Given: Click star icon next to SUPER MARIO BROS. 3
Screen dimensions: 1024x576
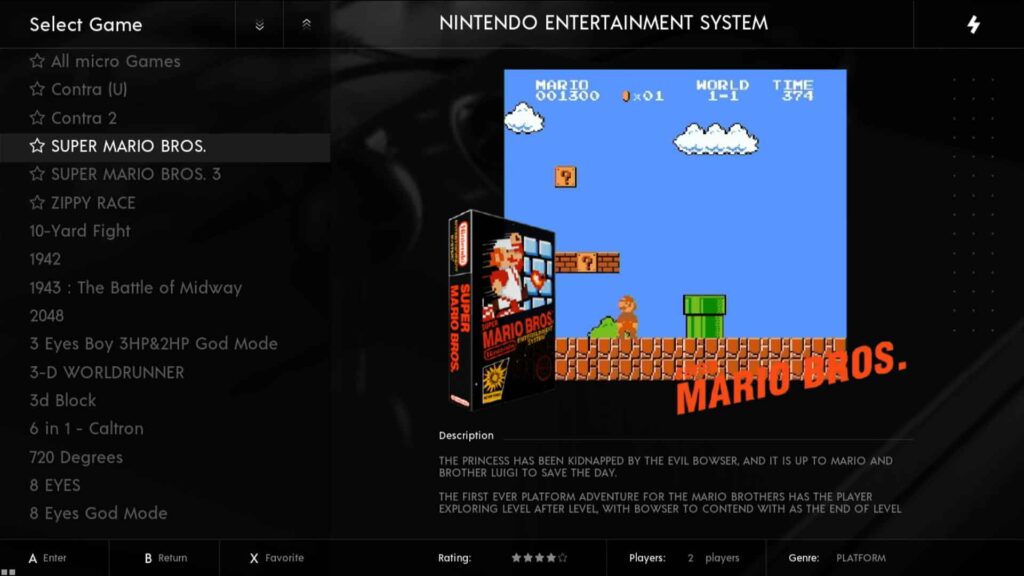Looking at the screenshot, I should pyautogui.click(x=37, y=174).
